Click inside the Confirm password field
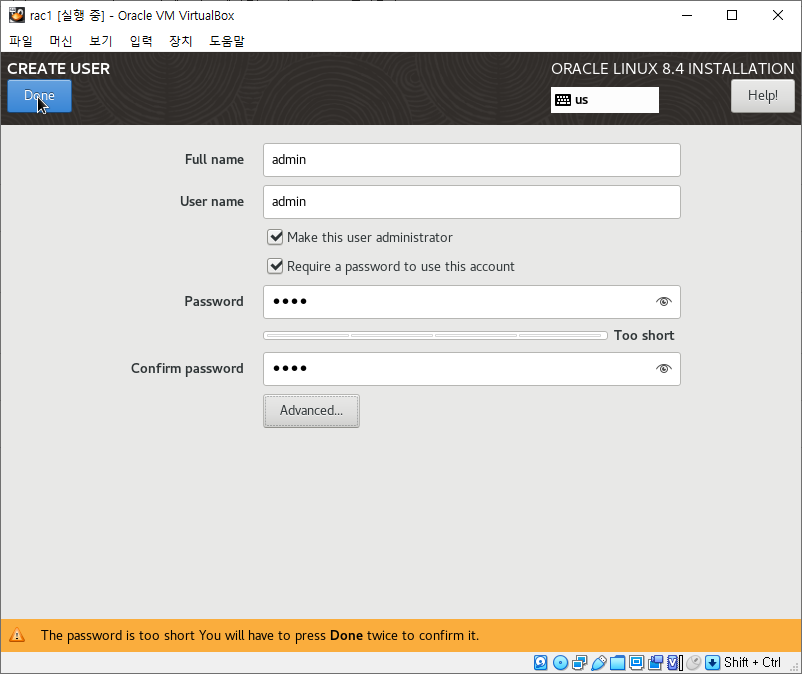The image size is (802, 674). click(472, 369)
